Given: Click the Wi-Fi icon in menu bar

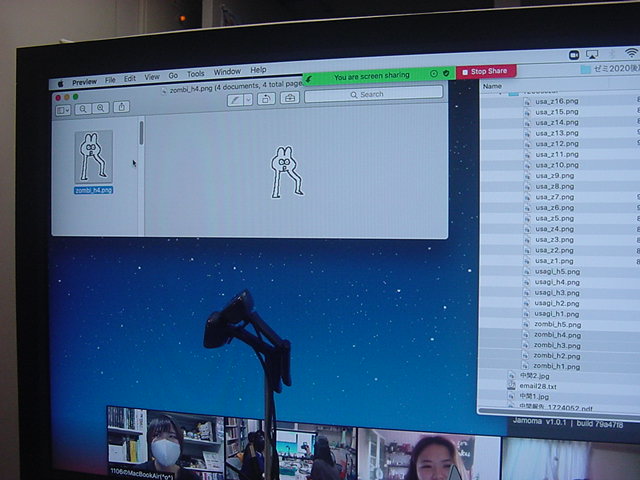Looking at the screenshot, I should pyautogui.click(x=631, y=52).
